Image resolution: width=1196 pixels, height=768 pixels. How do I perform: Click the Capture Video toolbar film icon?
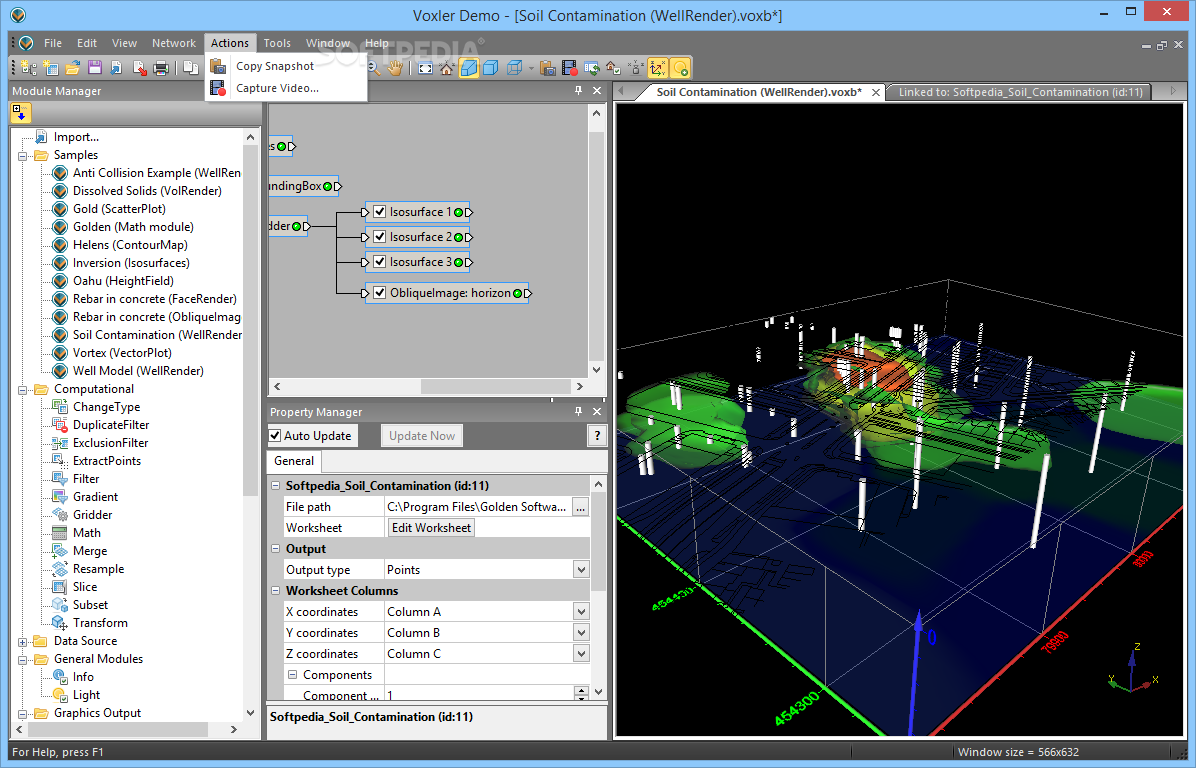click(x=569, y=68)
